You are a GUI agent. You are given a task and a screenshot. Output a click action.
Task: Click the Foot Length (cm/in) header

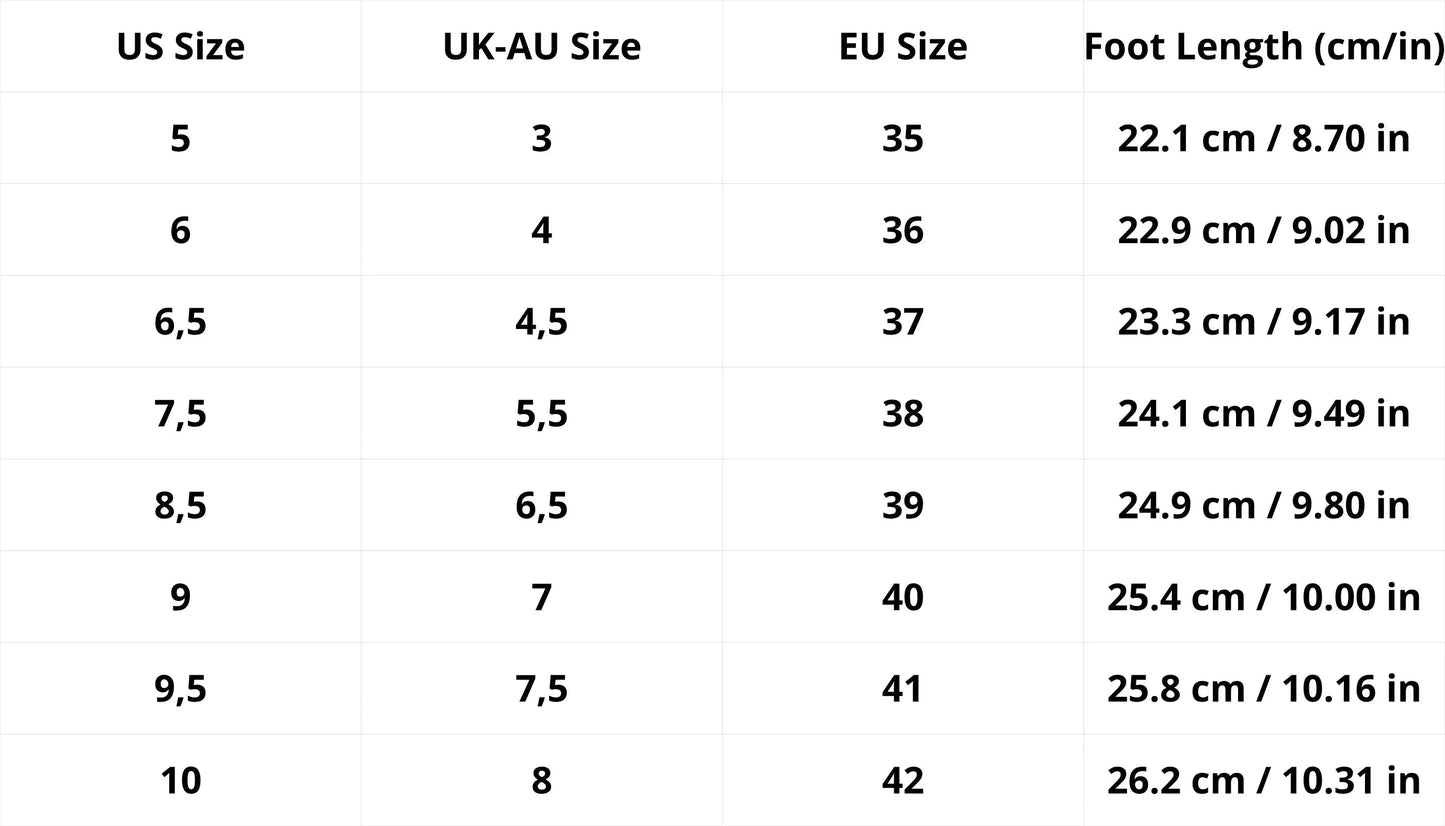point(1264,46)
